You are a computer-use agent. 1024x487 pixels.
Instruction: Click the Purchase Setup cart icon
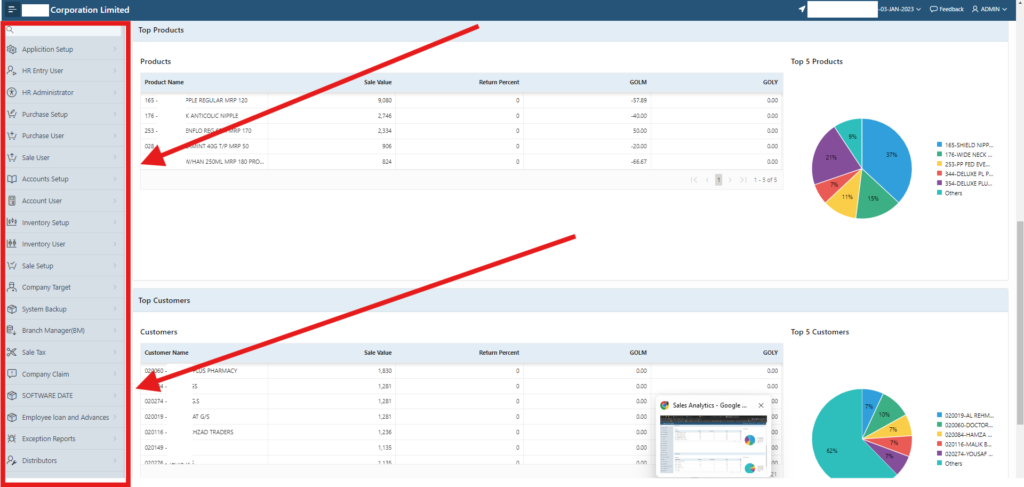click(12, 114)
